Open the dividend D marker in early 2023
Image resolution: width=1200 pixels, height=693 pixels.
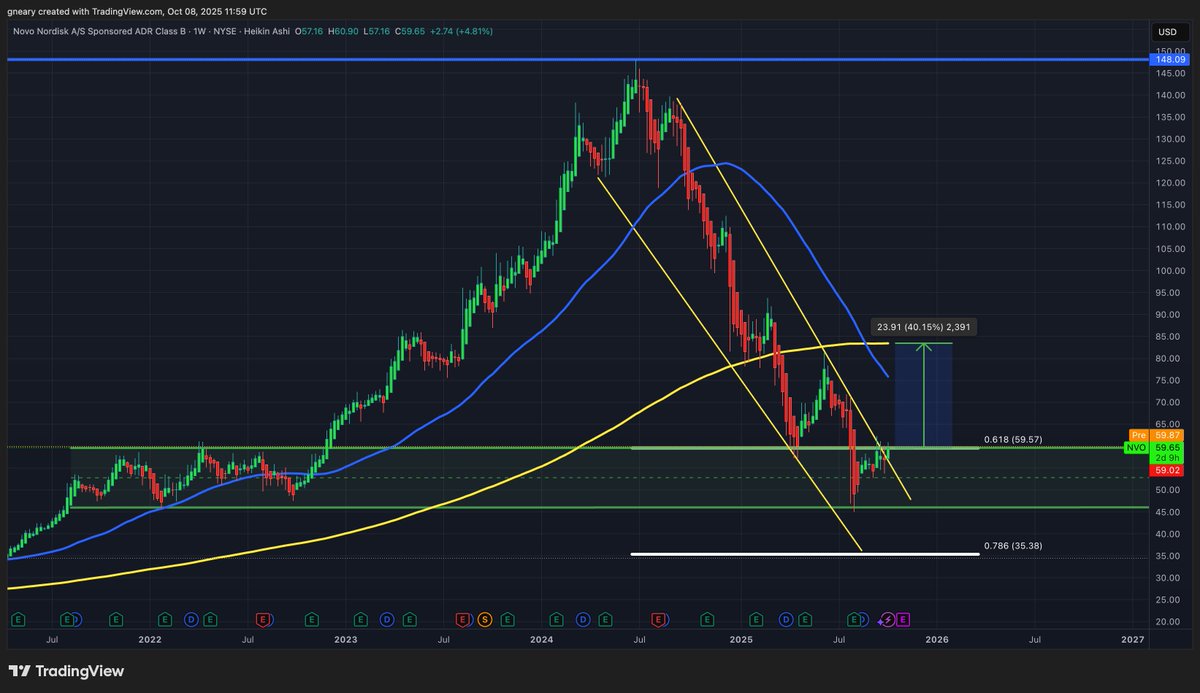pyautogui.click(x=387, y=620)
